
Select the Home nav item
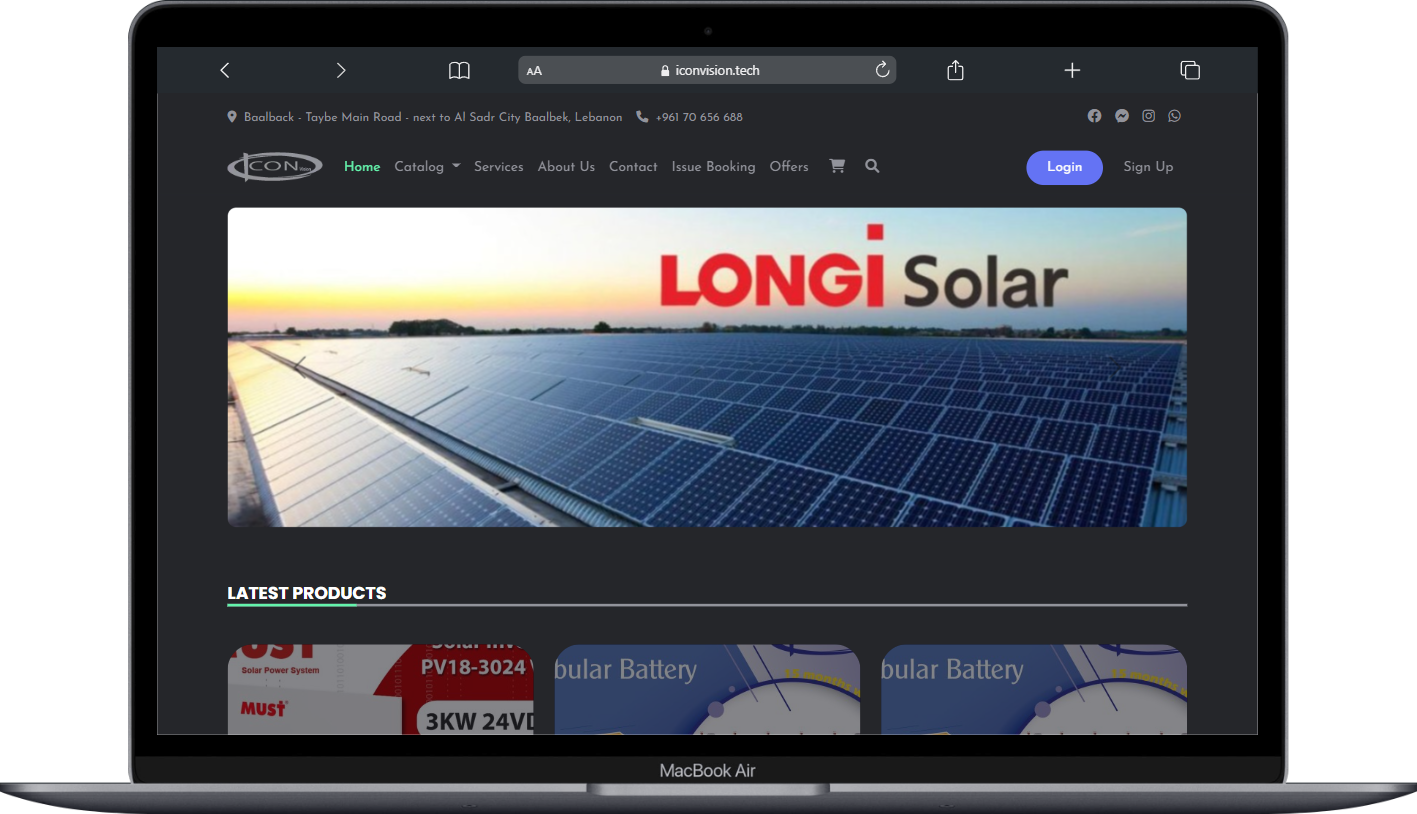click(x=362, y=167)
